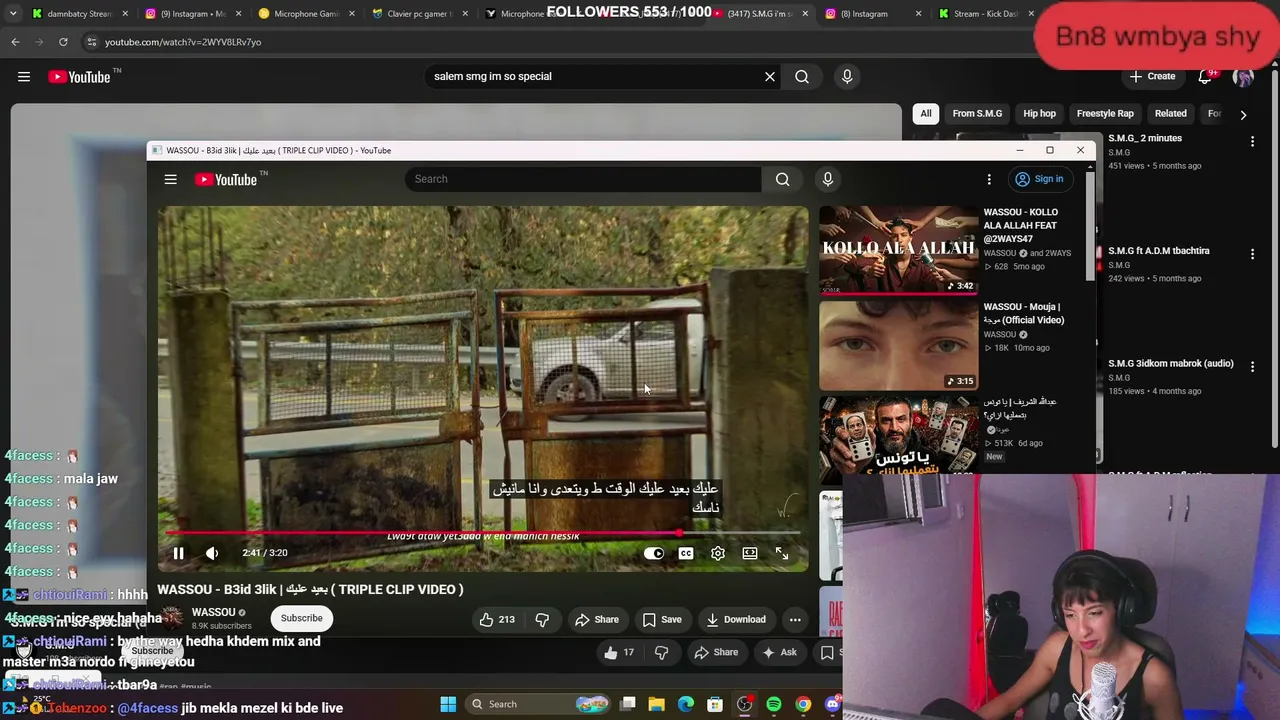Screen dimensions: 1280x720
Task: Like the video with 213 likes
Action: point(496,619)
